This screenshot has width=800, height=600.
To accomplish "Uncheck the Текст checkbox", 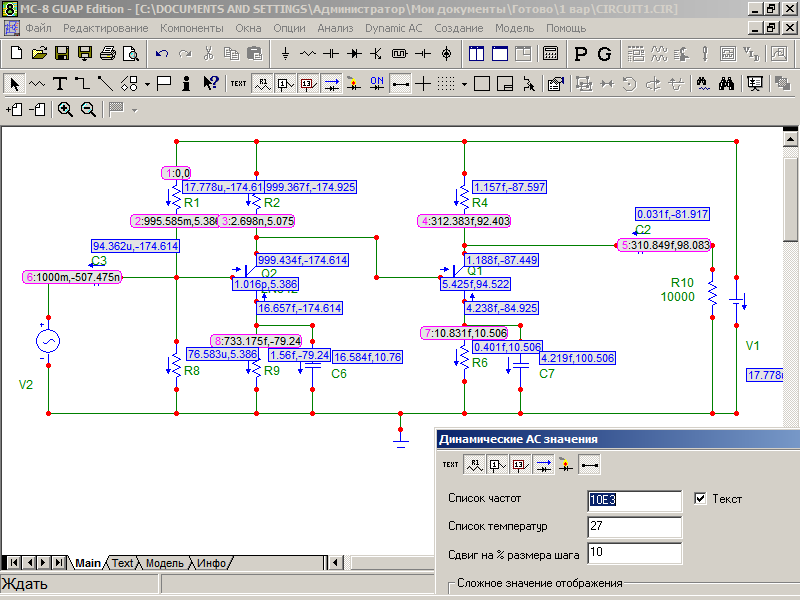I will (x=700, y=498).
